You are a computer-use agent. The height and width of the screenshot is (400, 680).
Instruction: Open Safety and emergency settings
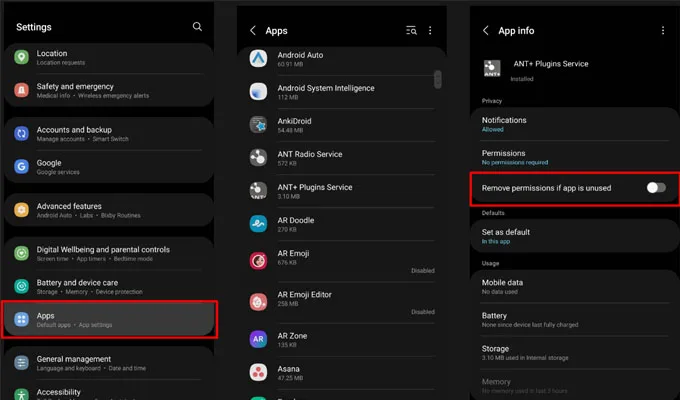(x=109, y=90)
